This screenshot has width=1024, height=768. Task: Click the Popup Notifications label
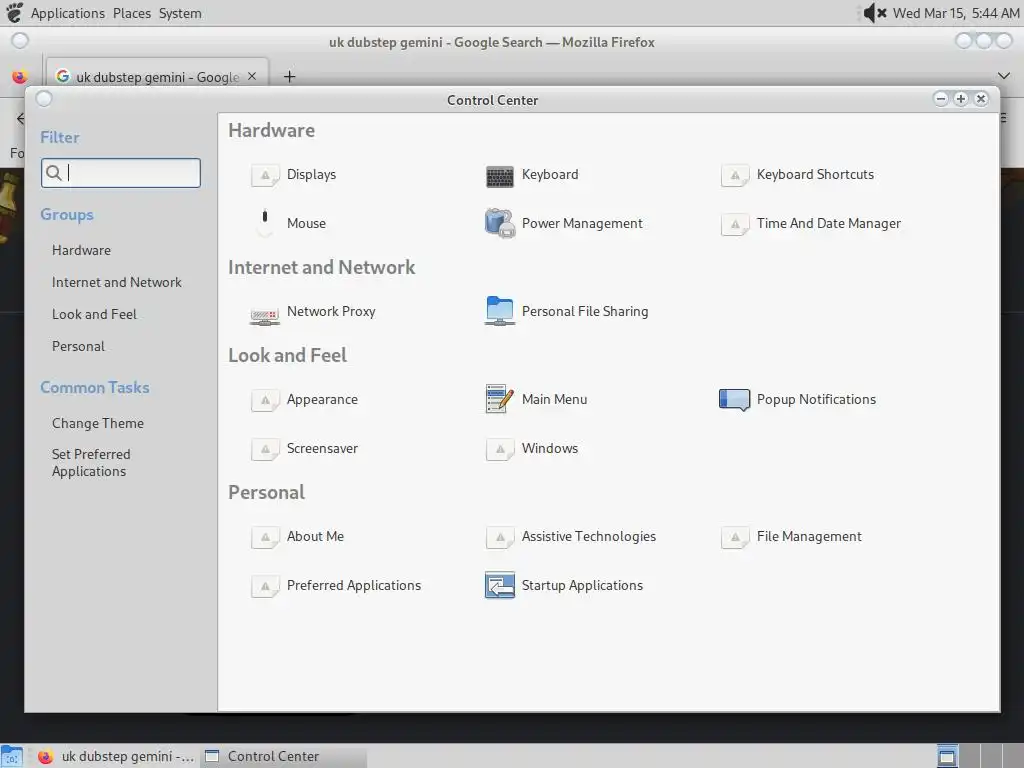(816, 399)
